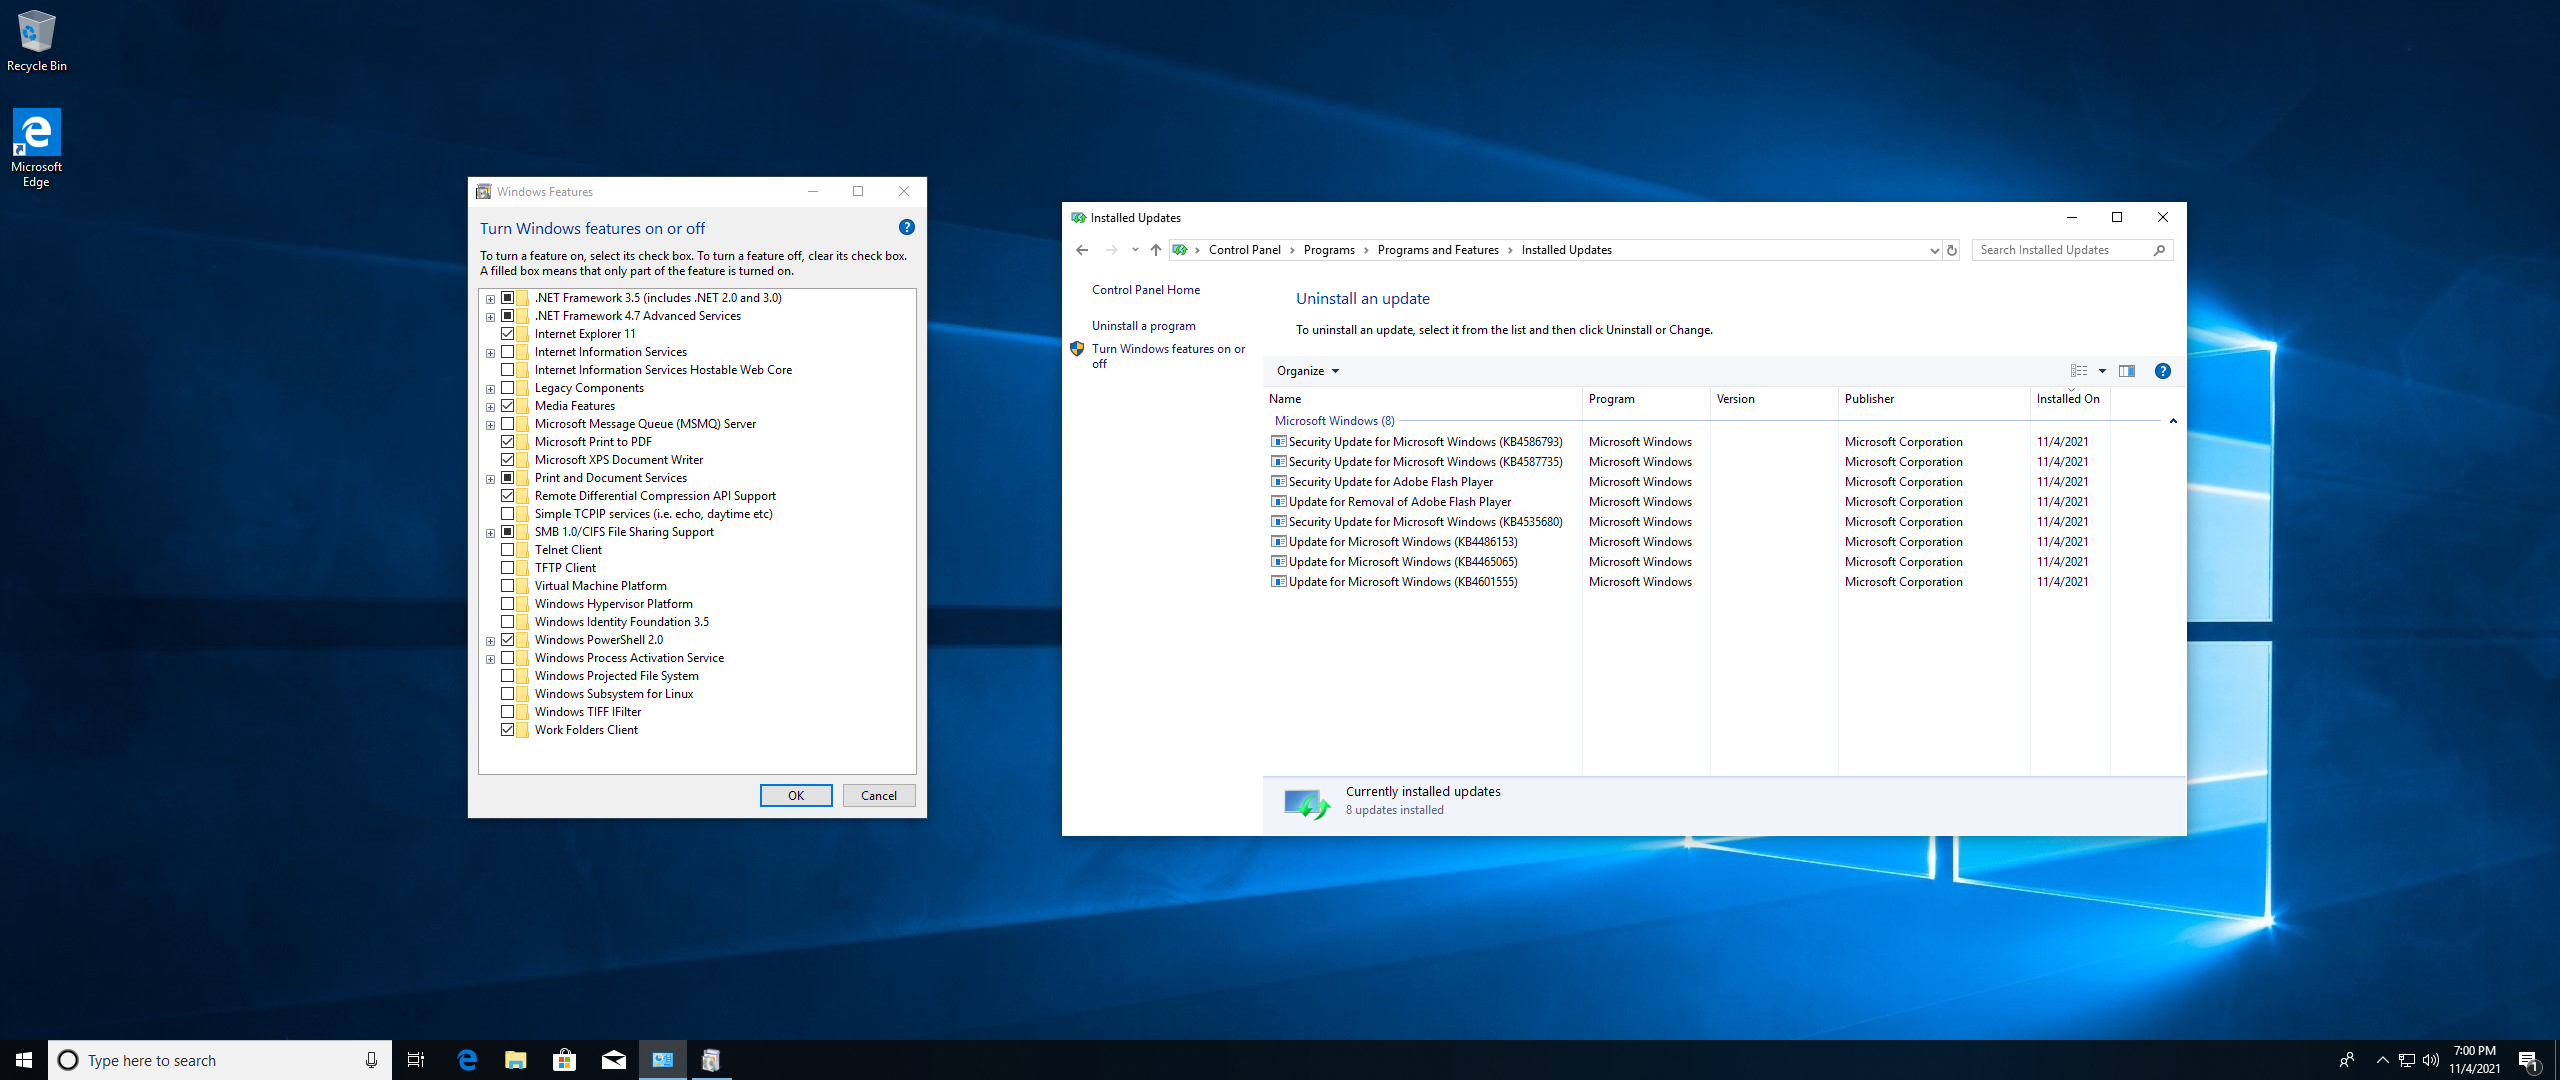Click the KB4586793 security update icon
The height and width of the screenshot is (1080, 2560).
click(x=1278, y=441)
